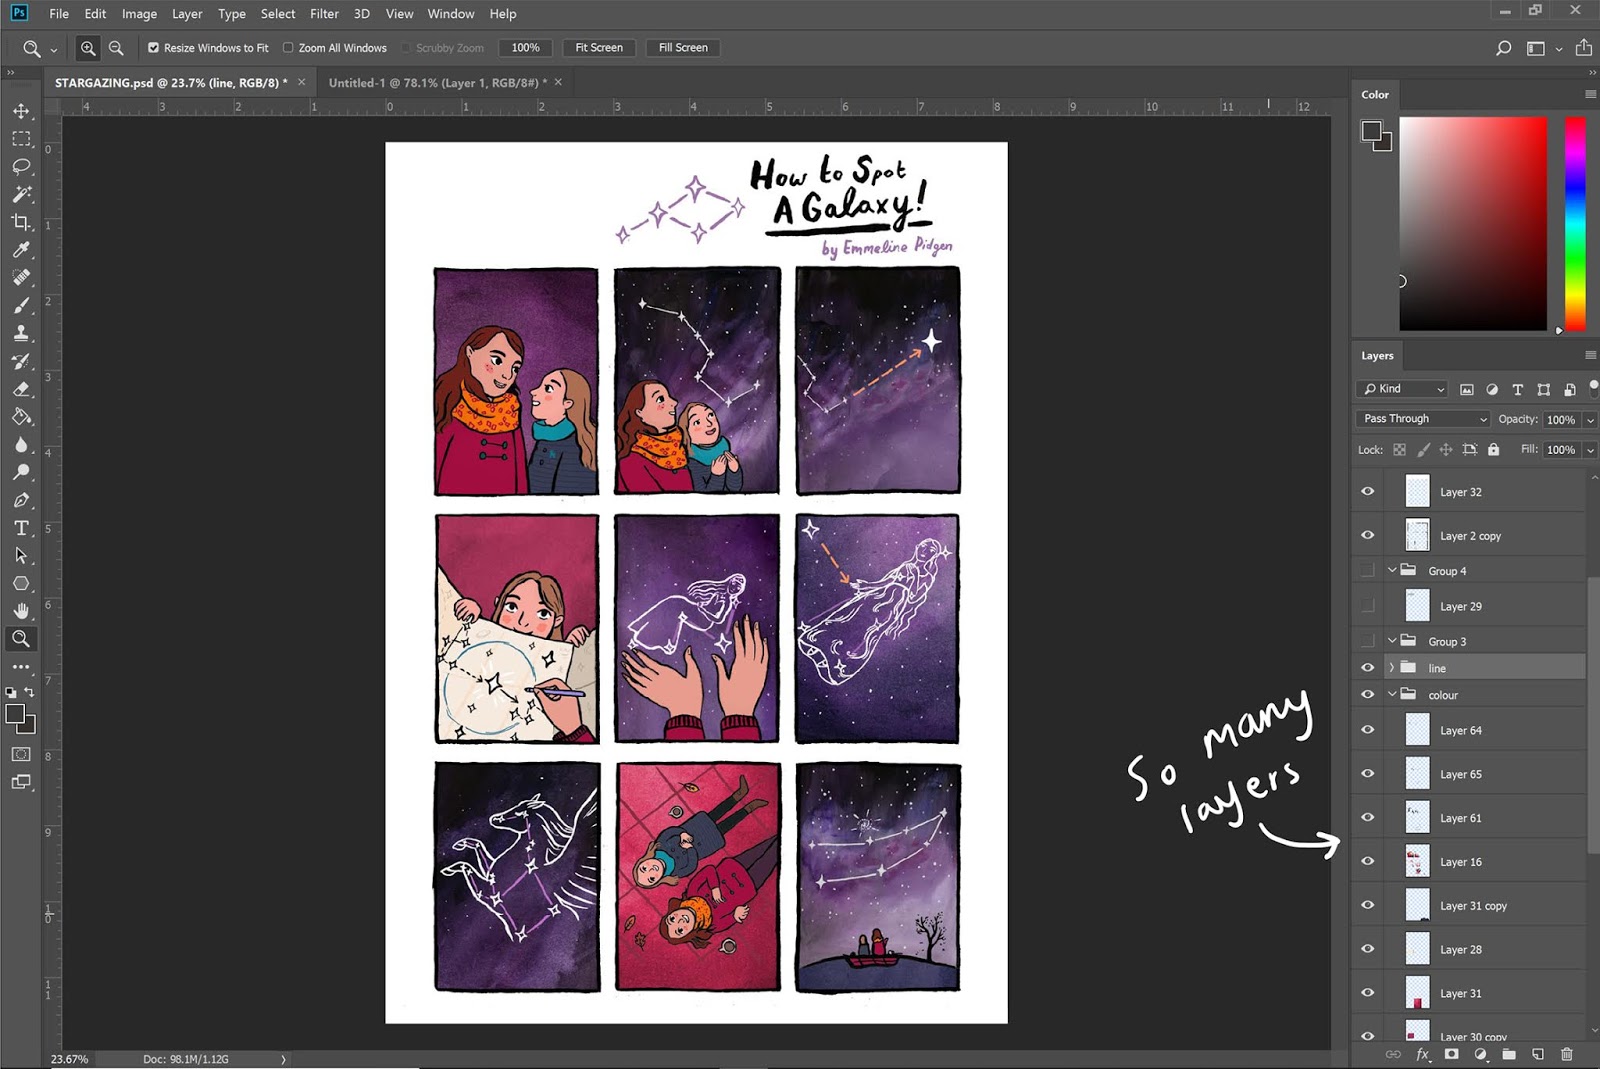This screenshot has width=1600, height=1069.
Task: Expand the line group folder
Action: pos(1391,668)
